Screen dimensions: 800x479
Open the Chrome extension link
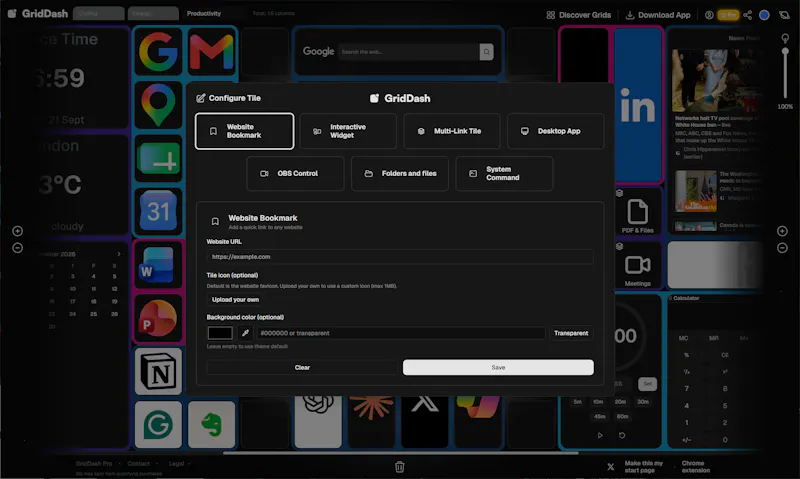point(695,467)
